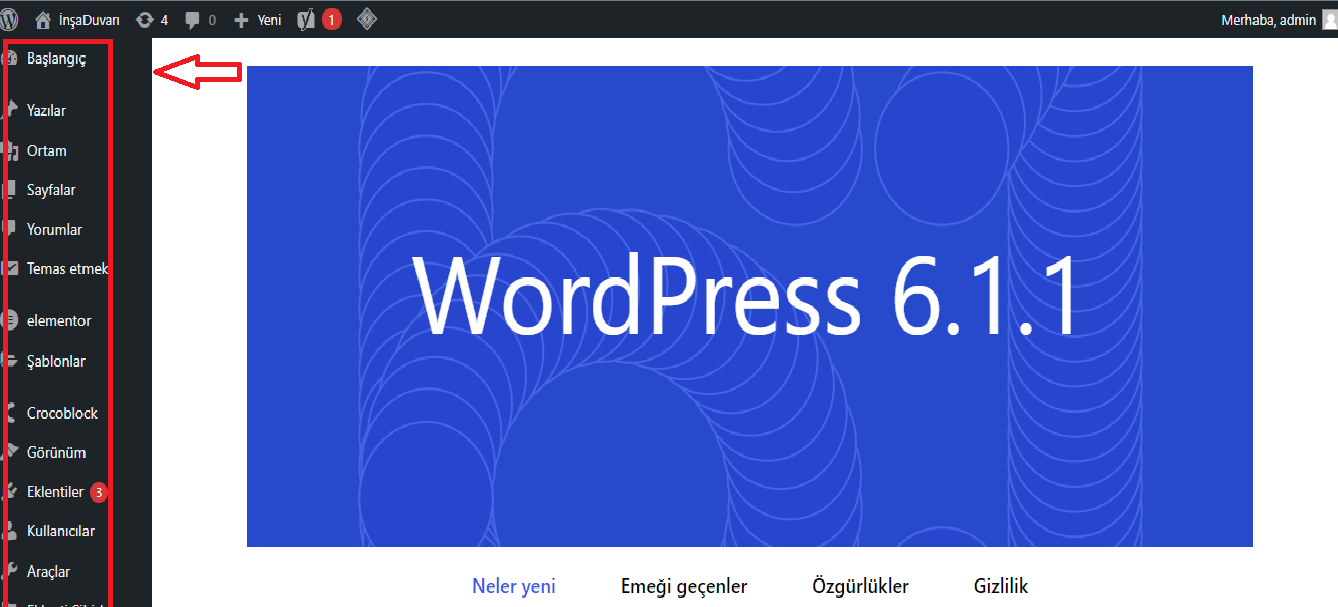Viewport: 1338px width, 607px height.
Task: Click the Crocoblock logo icon
Action: pyautogui.click(x=11, y=413)
